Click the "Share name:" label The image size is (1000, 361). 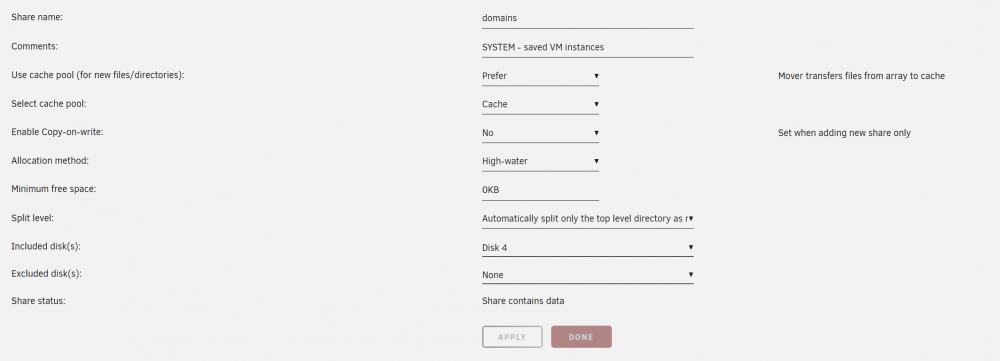tap(36, 18)
